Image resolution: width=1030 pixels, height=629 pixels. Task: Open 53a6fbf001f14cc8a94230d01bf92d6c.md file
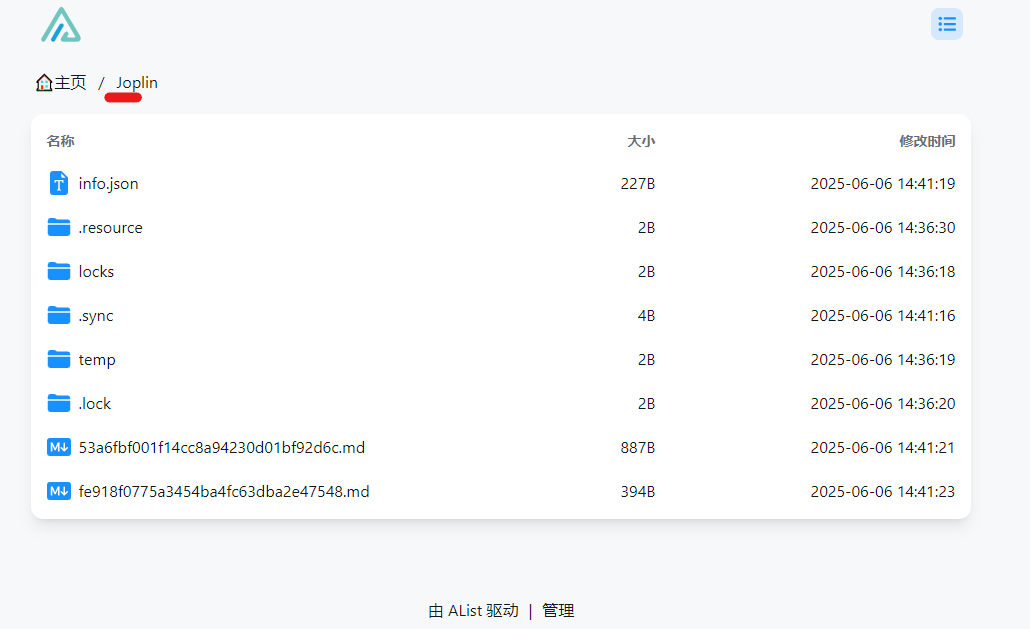pyautogui.click(x=222, y=447)
